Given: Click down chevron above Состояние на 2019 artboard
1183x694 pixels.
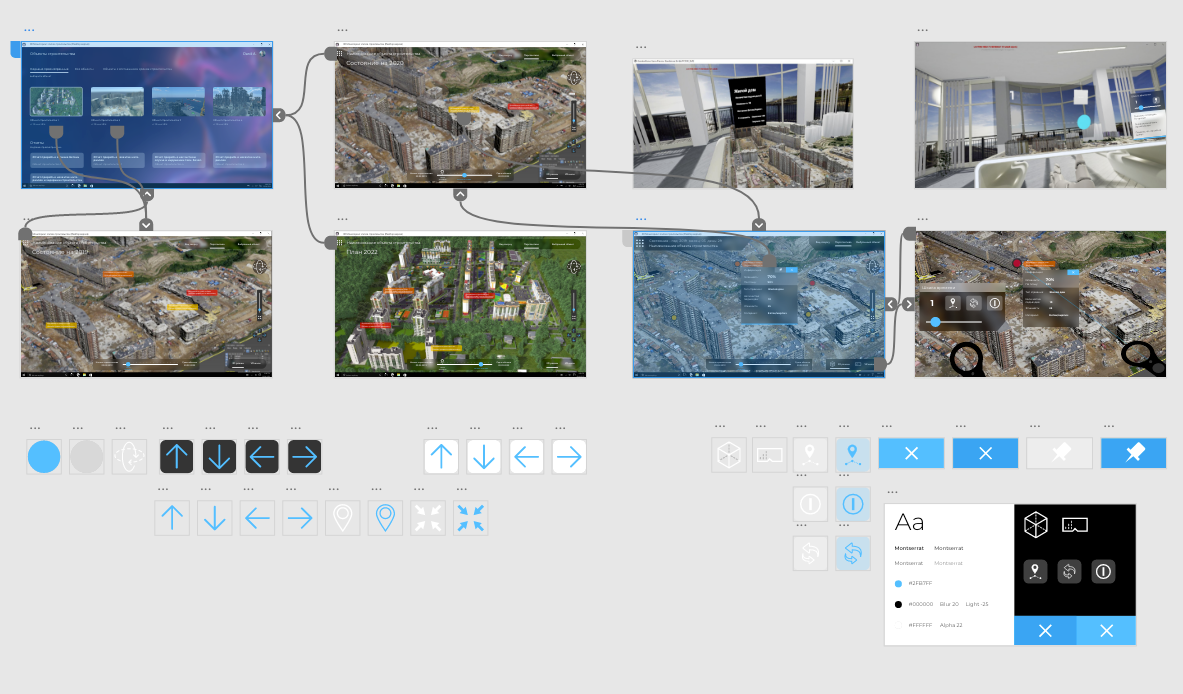Looking at the screenshot, I should (146, 225).
